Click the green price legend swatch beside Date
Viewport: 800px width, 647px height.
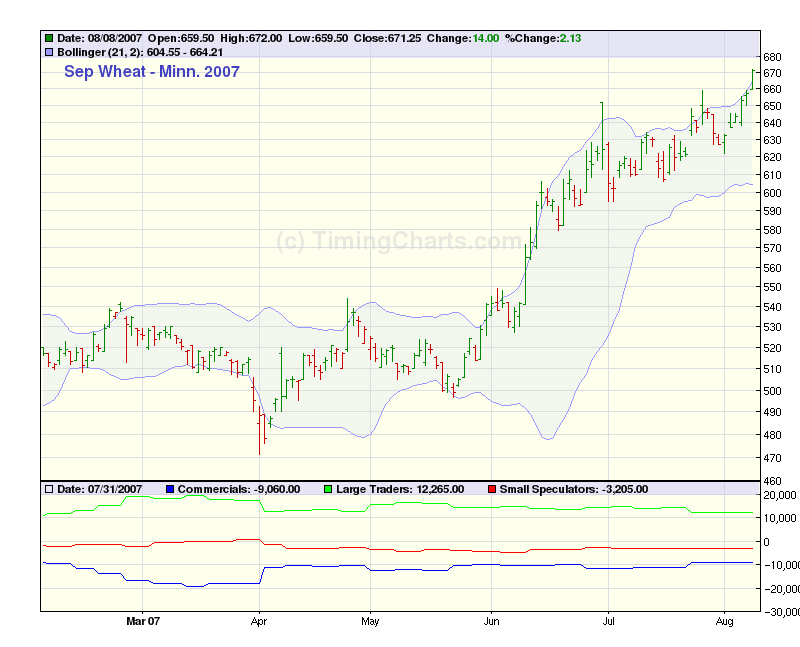[49, 38]
